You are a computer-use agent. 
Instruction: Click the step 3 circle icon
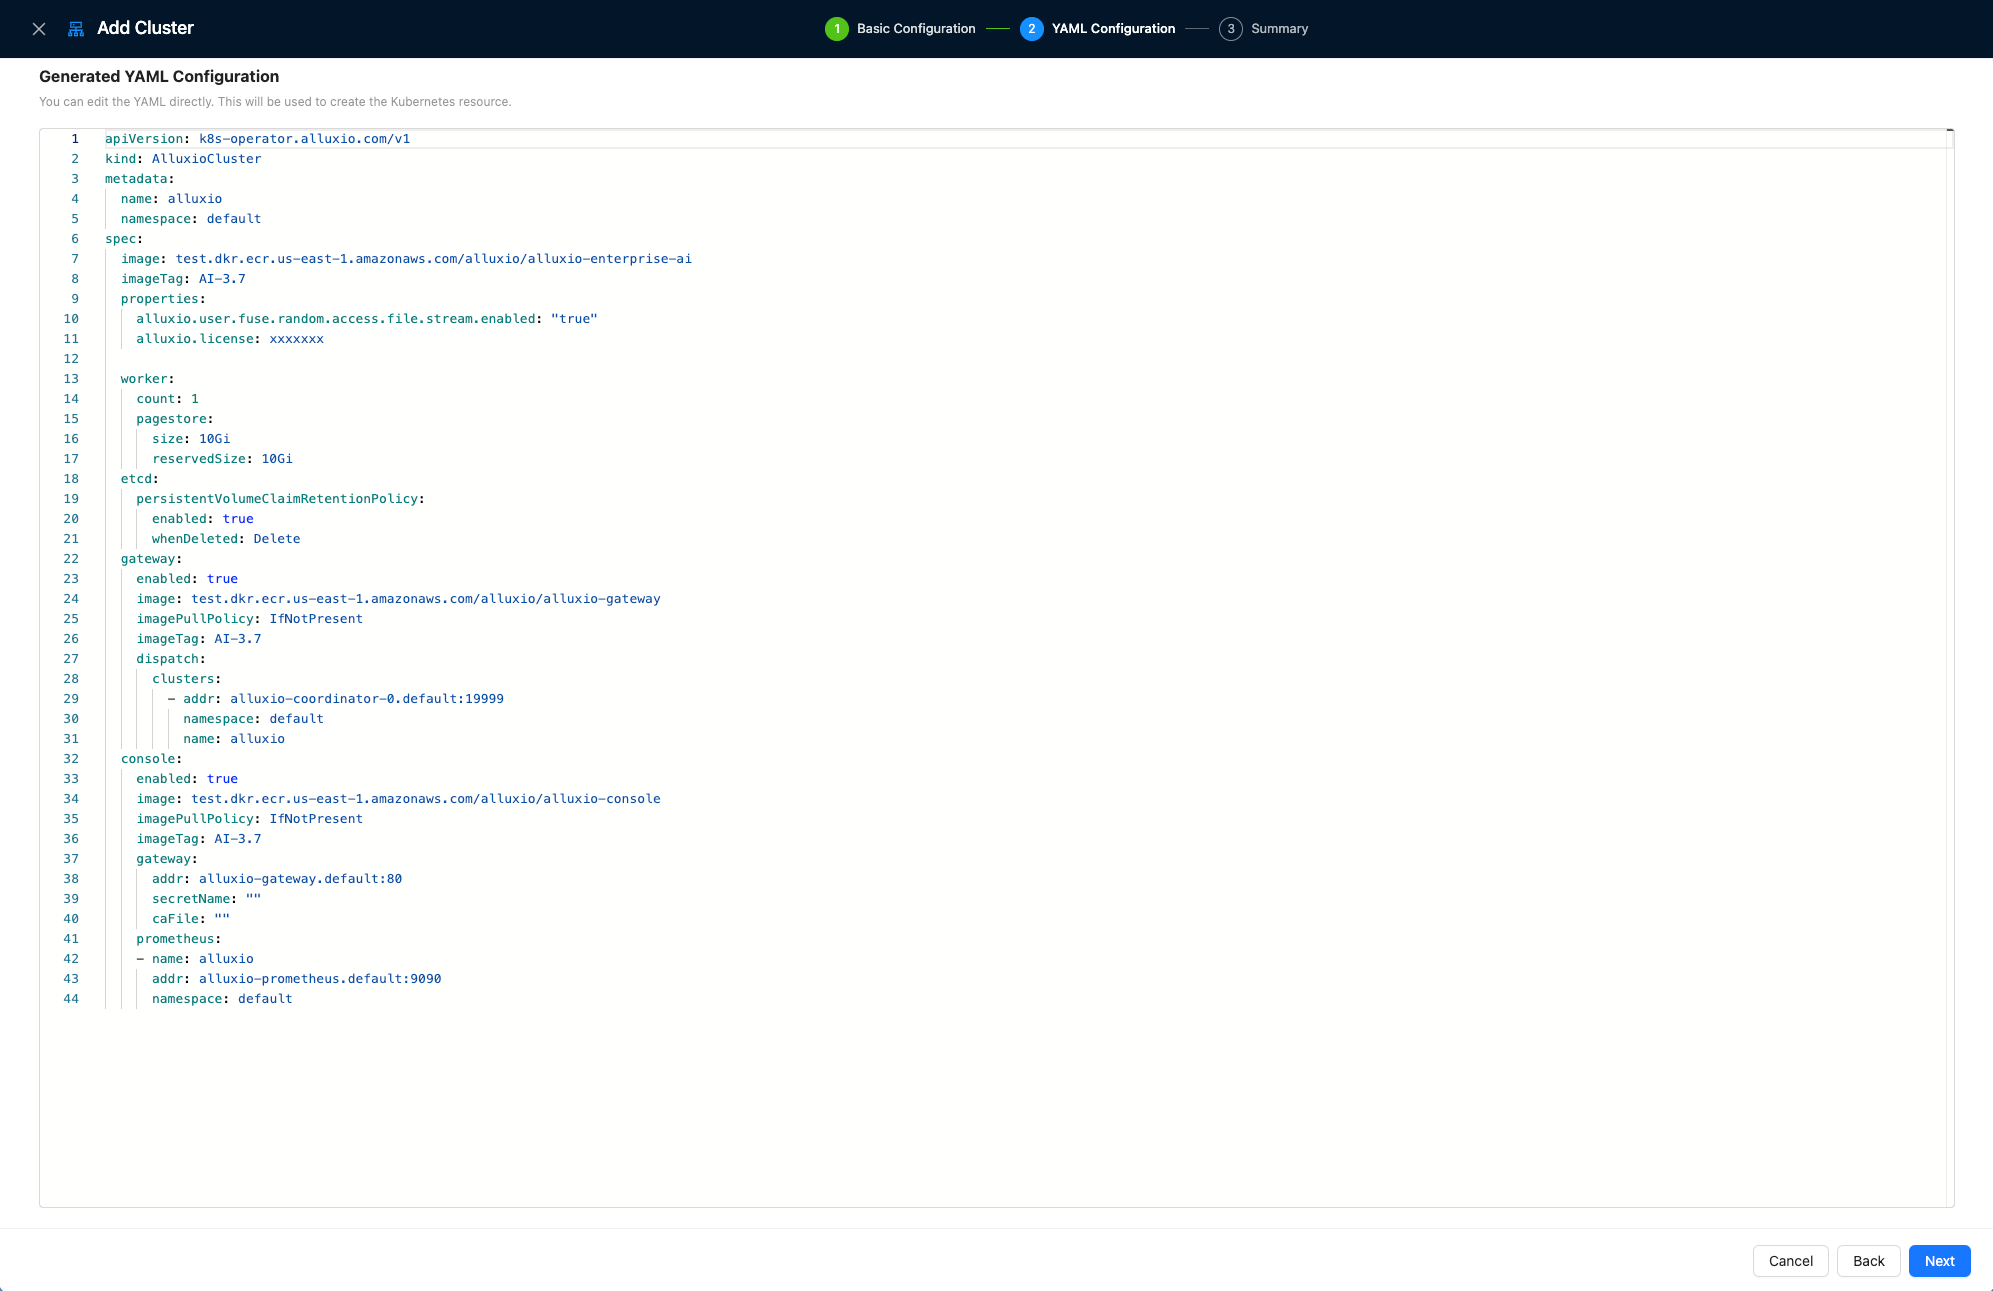[1230, 29]
